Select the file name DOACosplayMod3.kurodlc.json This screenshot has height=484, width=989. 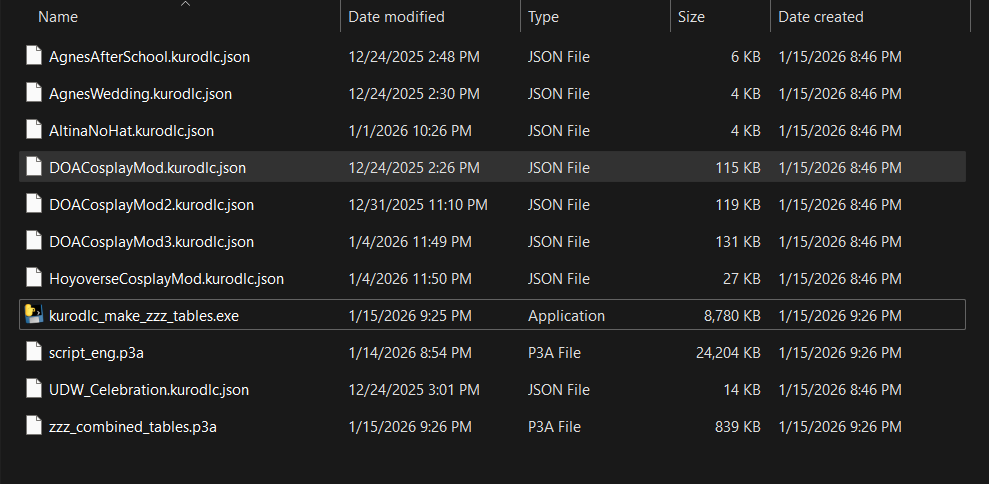click(x=151, y=242)
